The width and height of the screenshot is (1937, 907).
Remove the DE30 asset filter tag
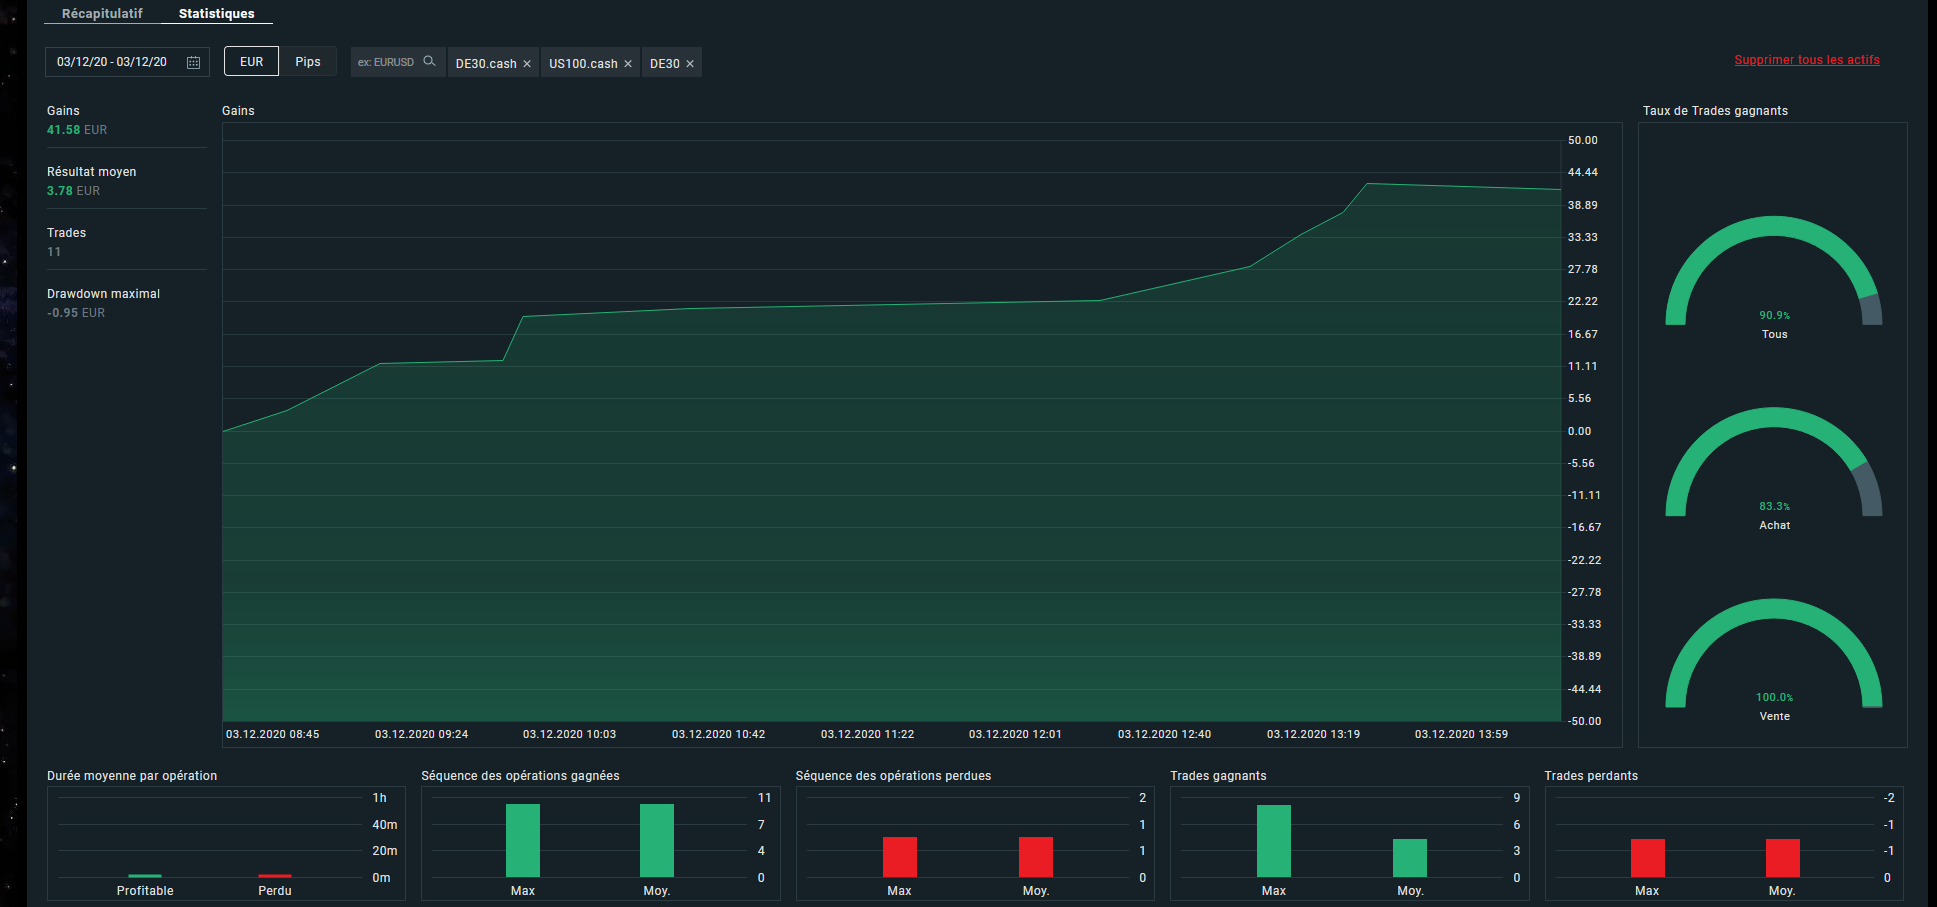click(x=690, y=64)
